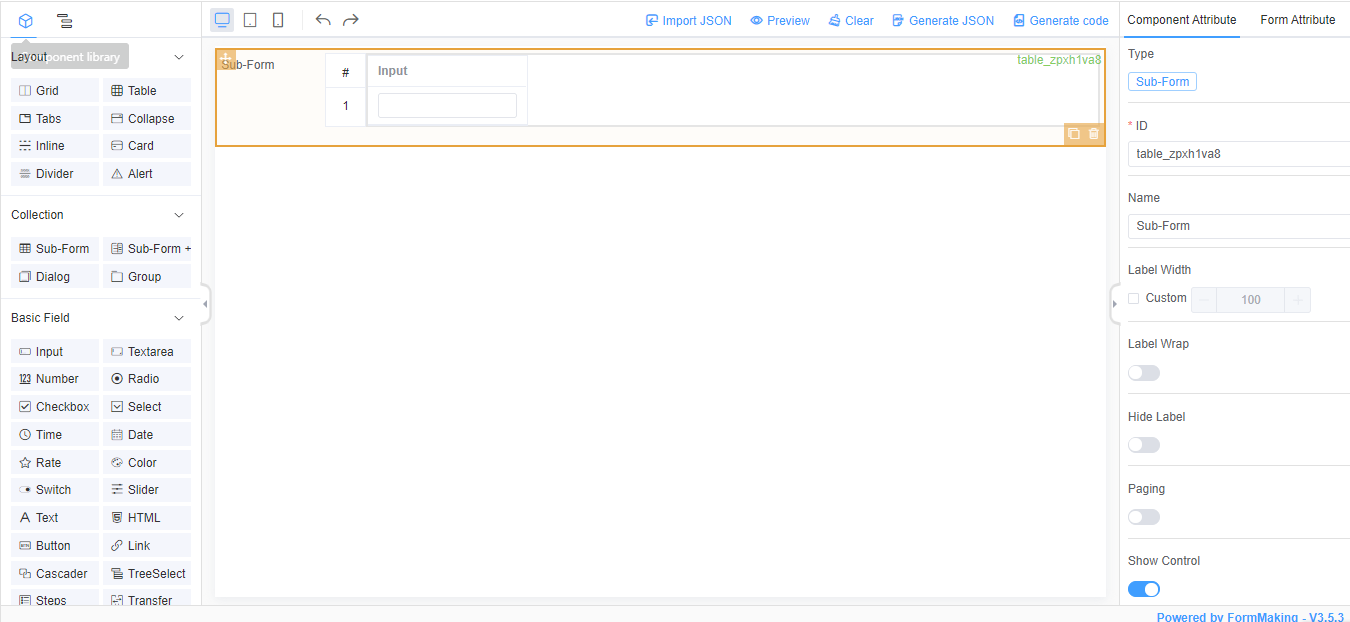The image size is (1350, 622).
Task: Add a Sub-Form + collection component
Action: pyautogui.click(x=147, y=249)
